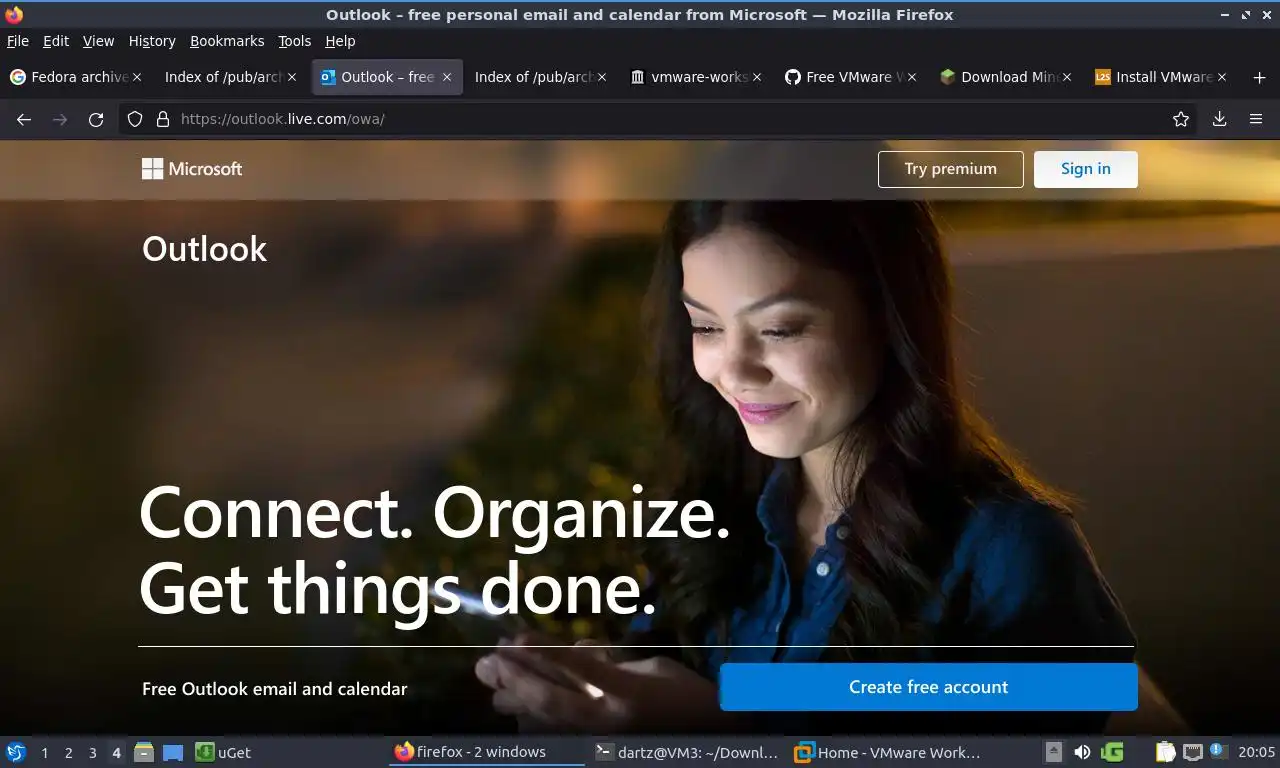Focus the address bar showing outlook.live.com
This screenshot has height=768, width=1280.
pyautogui.click(x=660, y=119)
